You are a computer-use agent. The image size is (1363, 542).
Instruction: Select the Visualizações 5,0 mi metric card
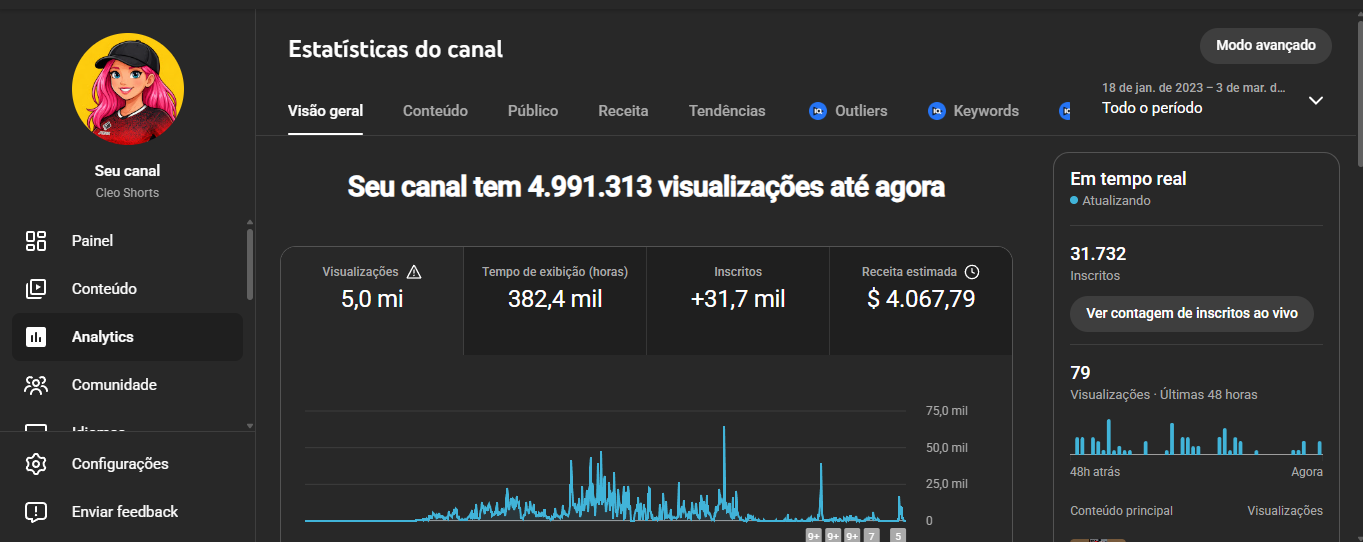pos(372,300)
